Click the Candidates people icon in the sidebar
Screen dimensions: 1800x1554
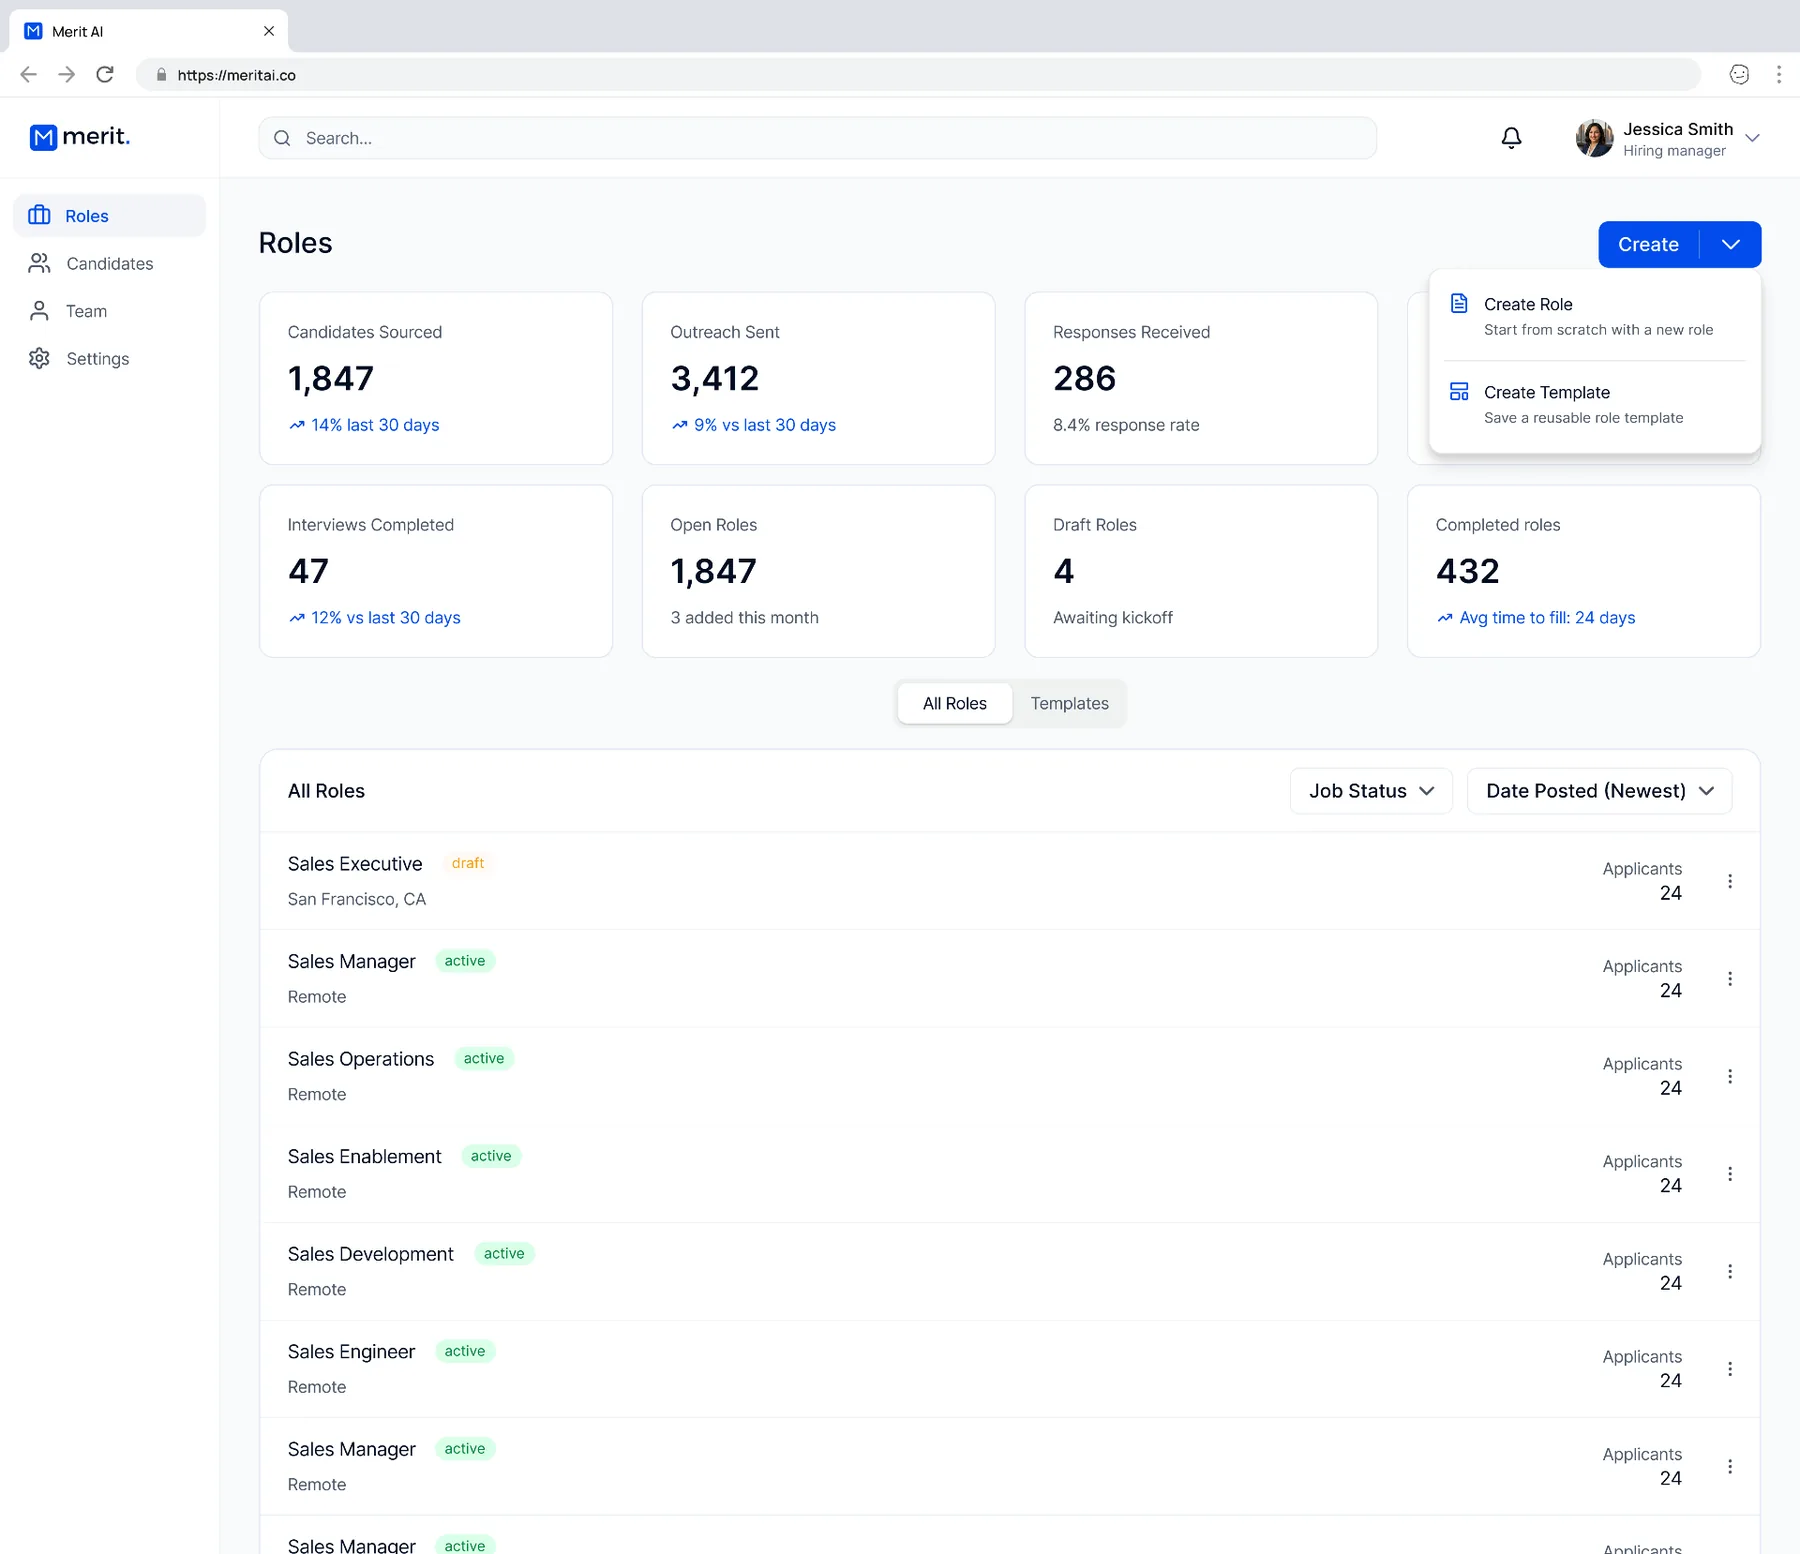pyautogui.click(x=40, y=263)
